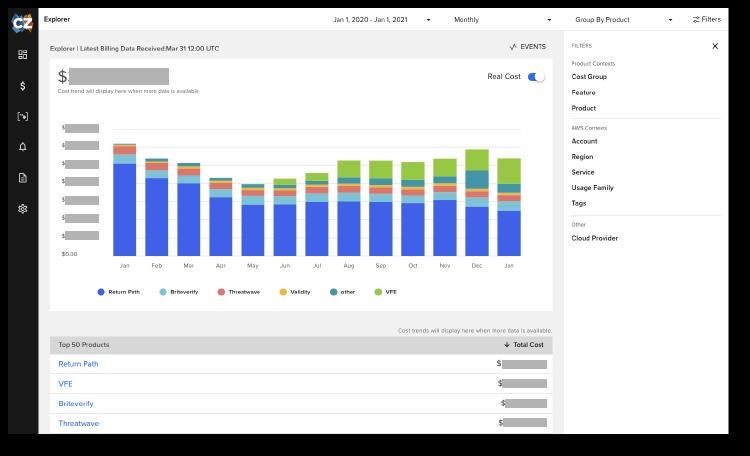Select Tags filter
Viewport: 750px width, 456px height.
click(579, 203)
